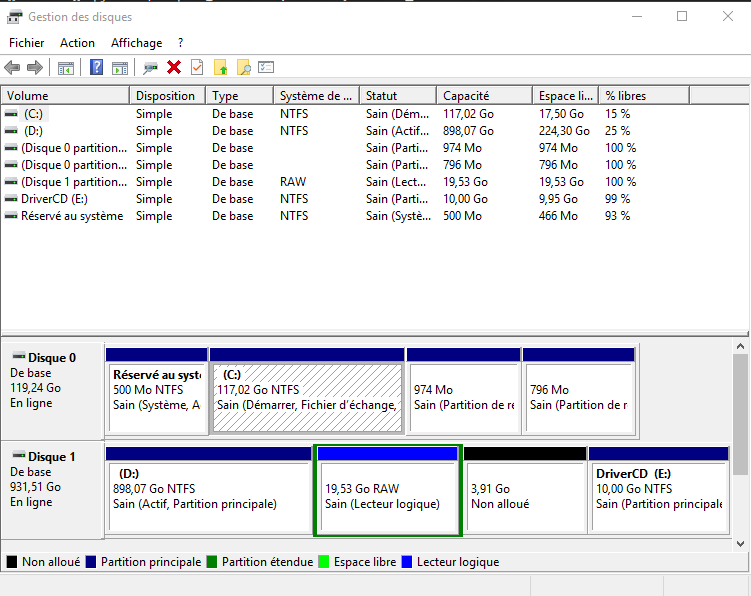Click the drive icon beside DriverCD (E:)

coord(11,199)
